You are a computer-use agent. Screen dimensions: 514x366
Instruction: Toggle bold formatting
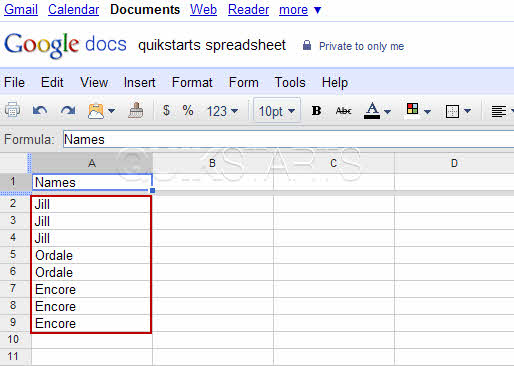316,111
